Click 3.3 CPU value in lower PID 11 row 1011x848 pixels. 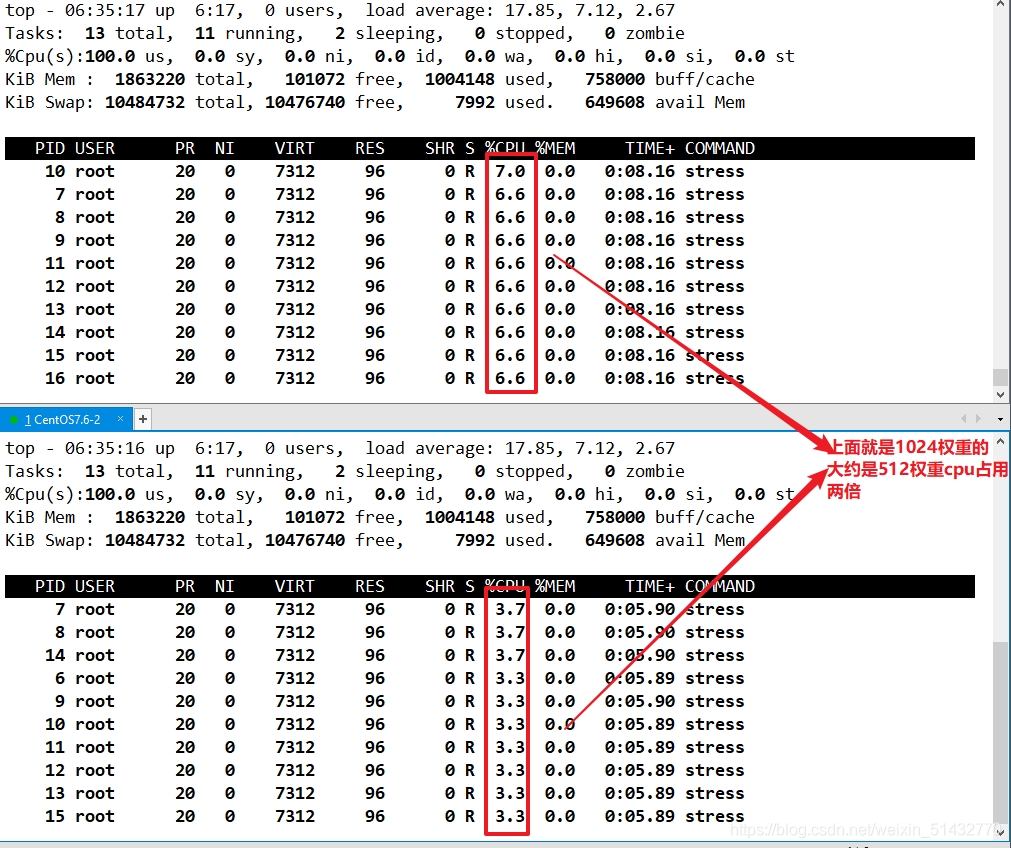(x=510, y=747)
